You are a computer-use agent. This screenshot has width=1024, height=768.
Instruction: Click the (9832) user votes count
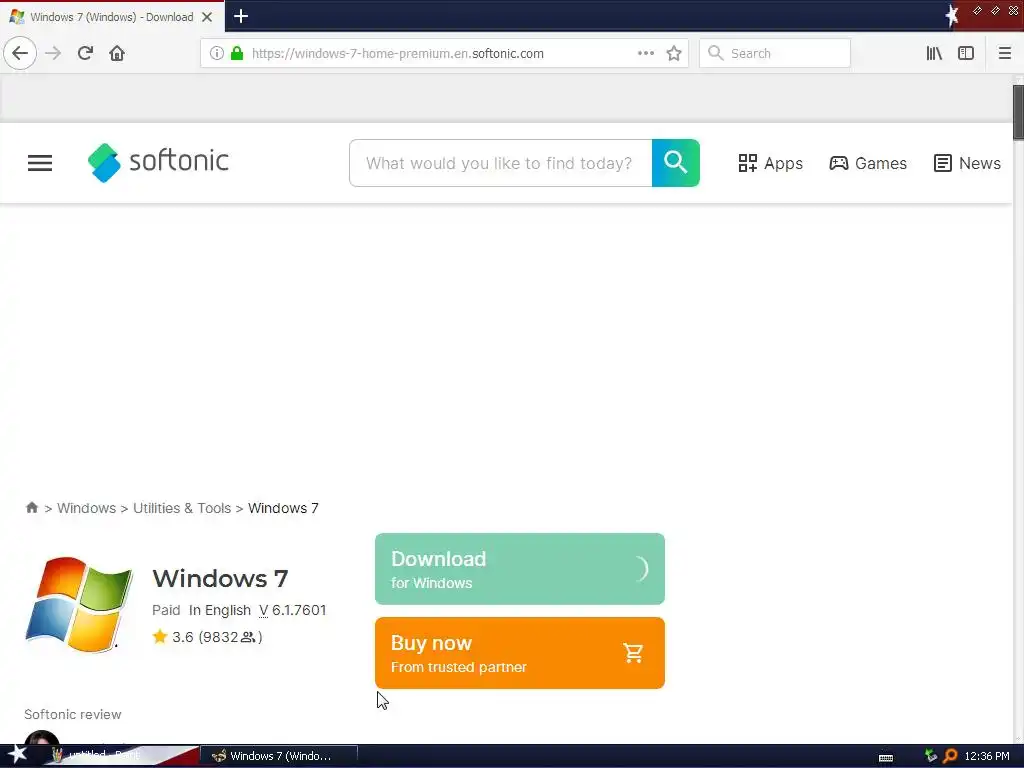click(231, 637)
